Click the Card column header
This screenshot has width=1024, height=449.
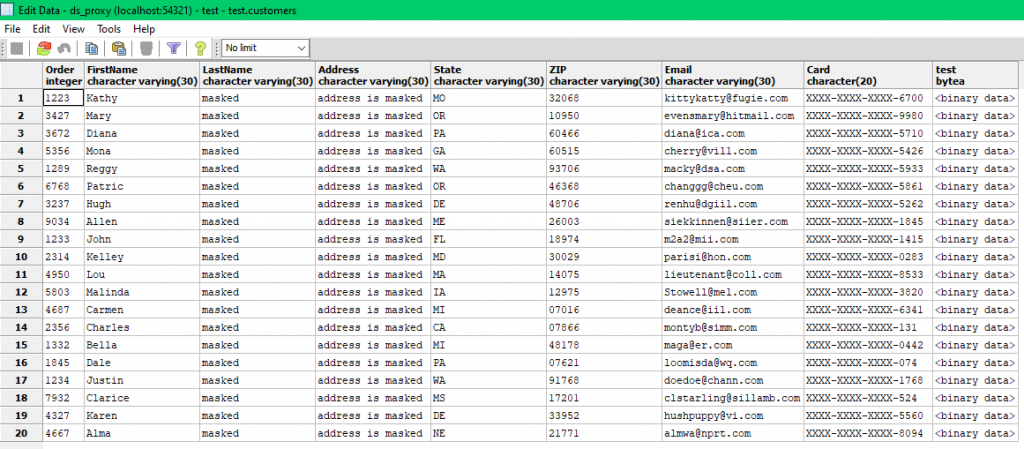[866, 75]
